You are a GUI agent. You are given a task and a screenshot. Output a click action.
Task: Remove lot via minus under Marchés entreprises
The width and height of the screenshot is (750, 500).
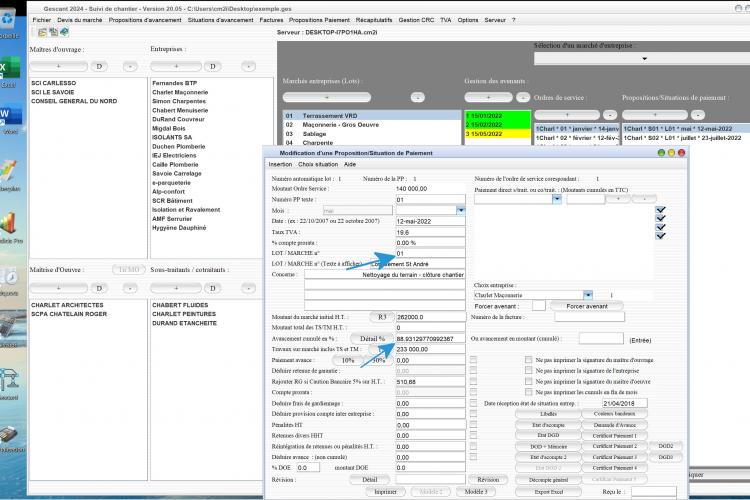[x=418, y=97]
